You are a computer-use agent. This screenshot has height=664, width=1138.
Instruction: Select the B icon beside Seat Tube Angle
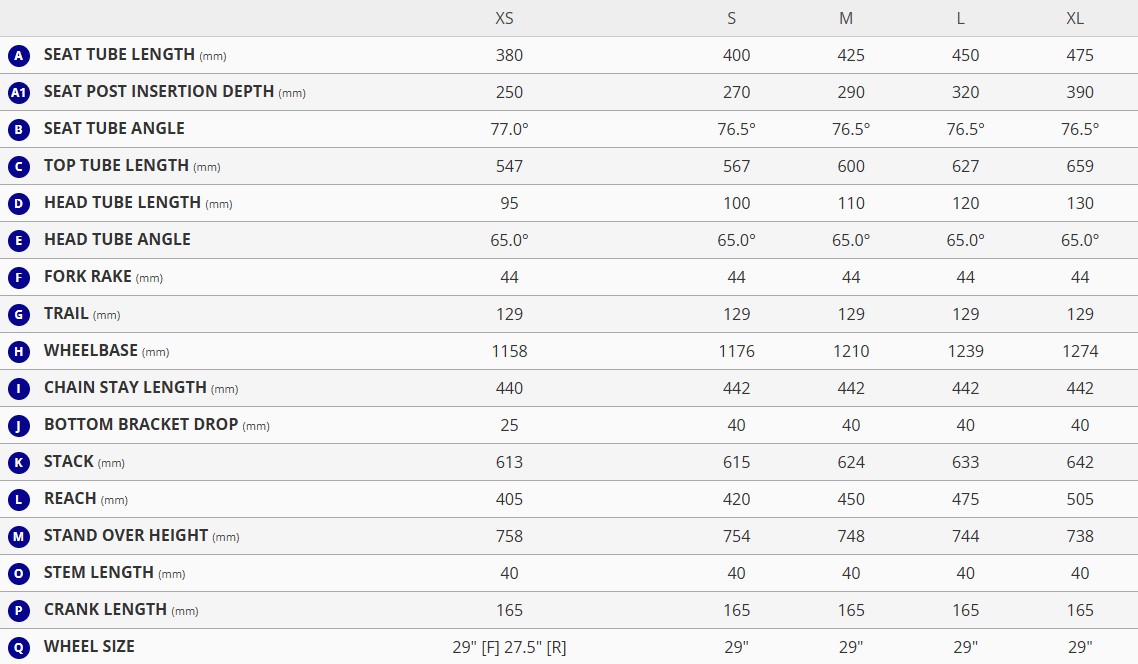[x=18, y=130]
